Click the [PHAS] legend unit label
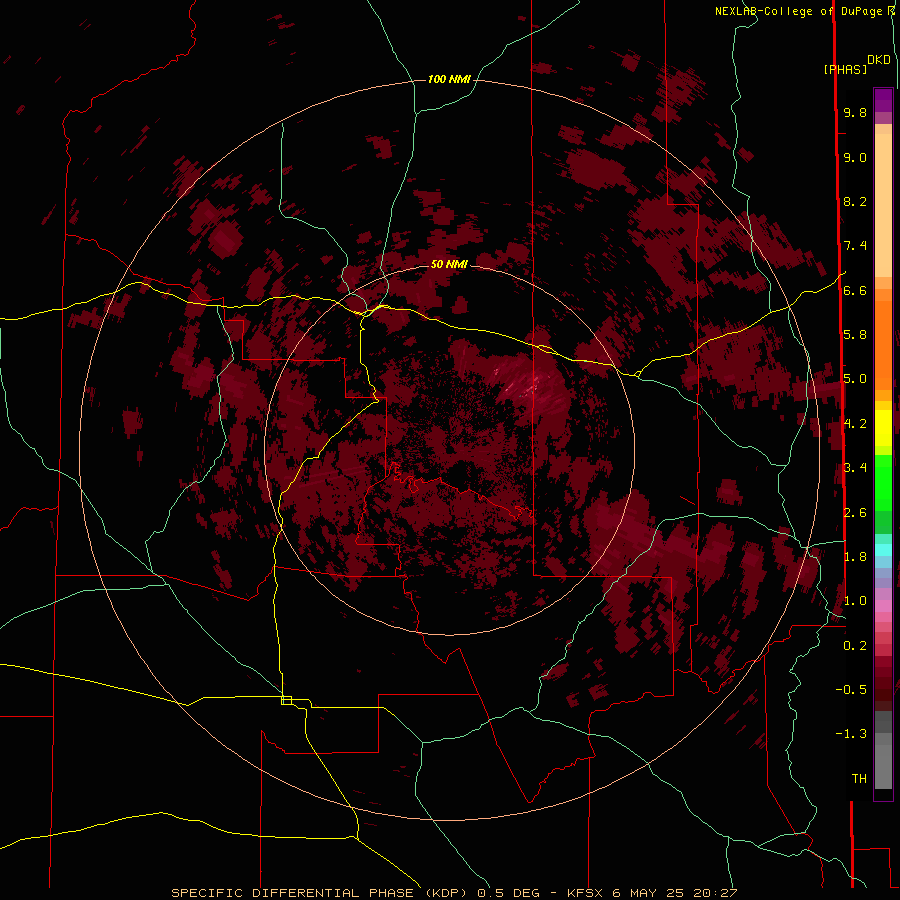Screen dimensions: 900x900 [x=845, y=69]
